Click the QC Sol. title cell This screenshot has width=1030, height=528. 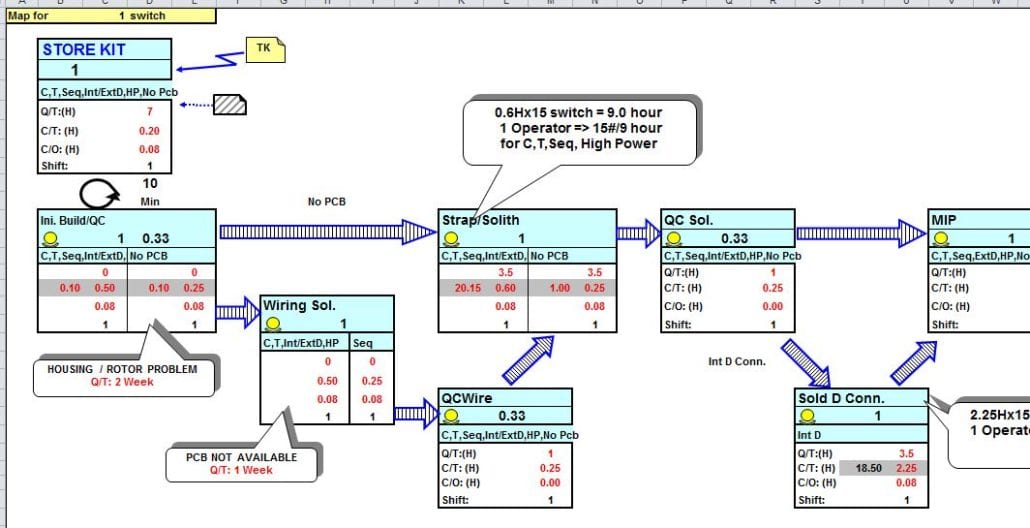[x=728, y=221]
